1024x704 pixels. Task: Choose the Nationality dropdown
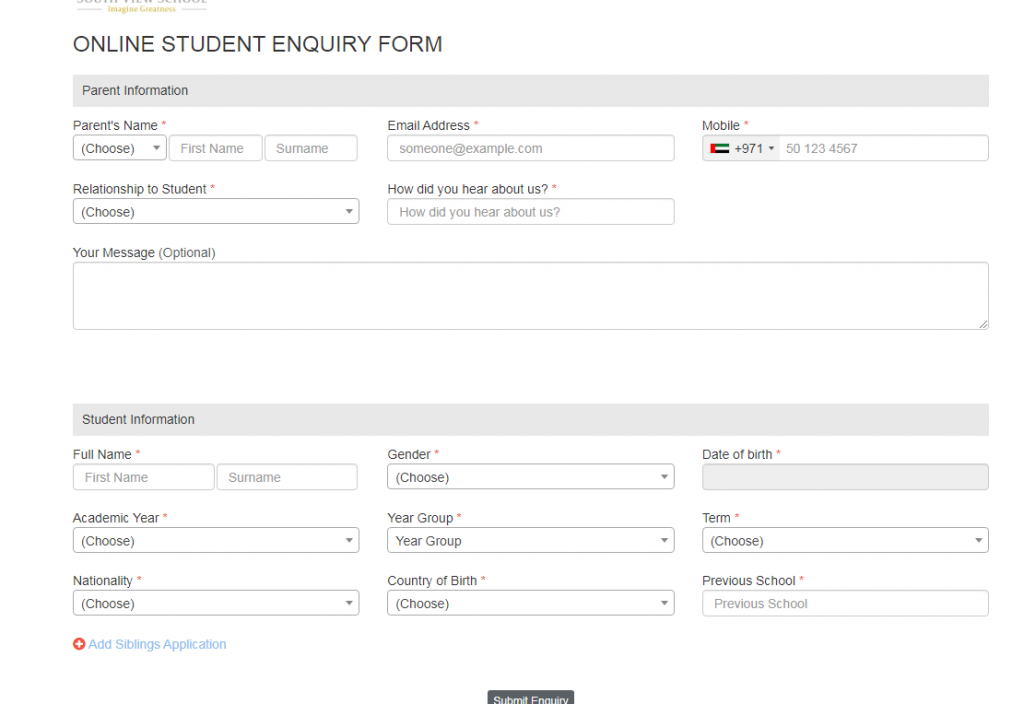pyautogui.click(x=215, y=604)
